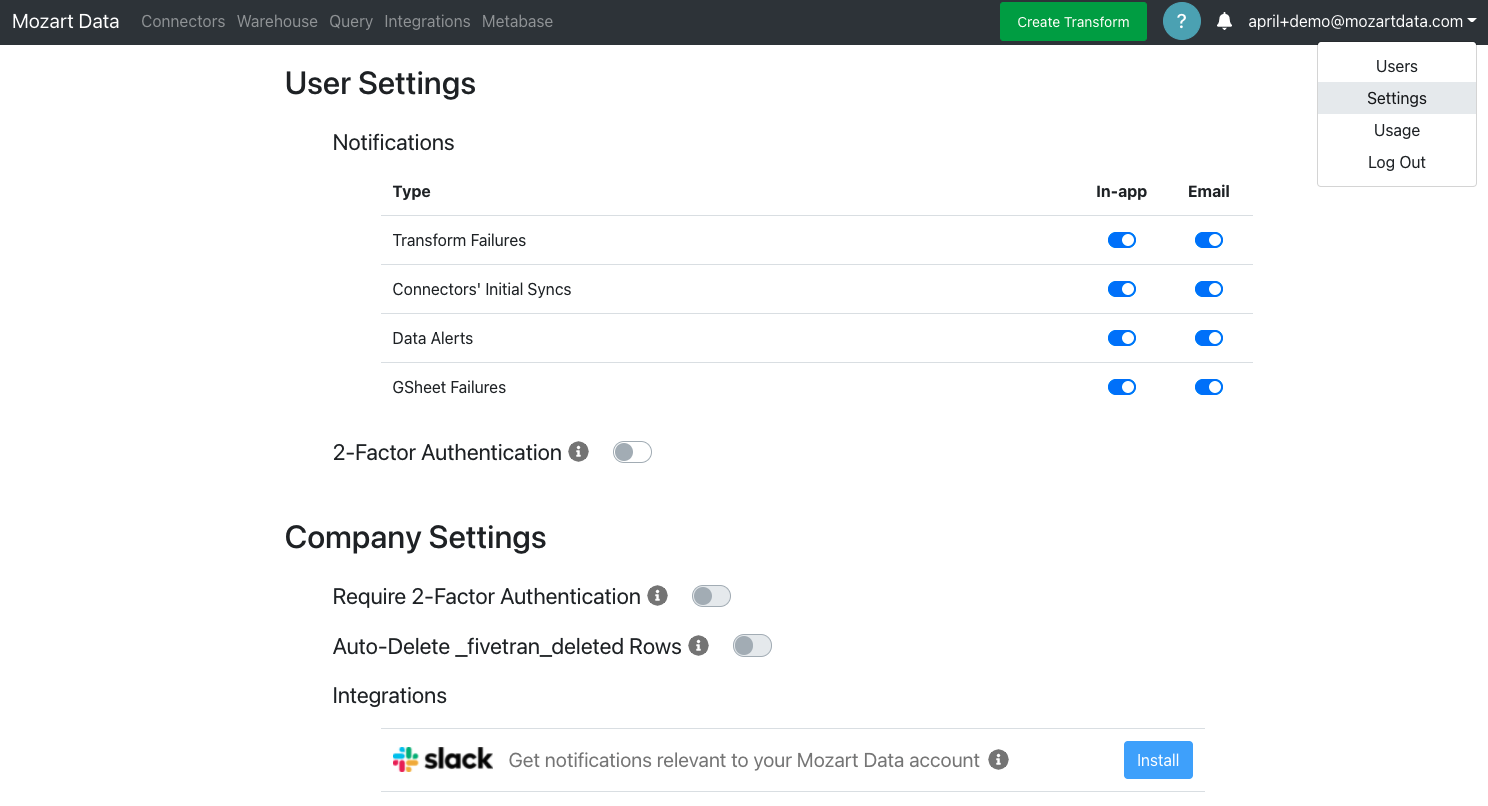Switch off GSheet Failures In-app notification

click(1122, 387)
